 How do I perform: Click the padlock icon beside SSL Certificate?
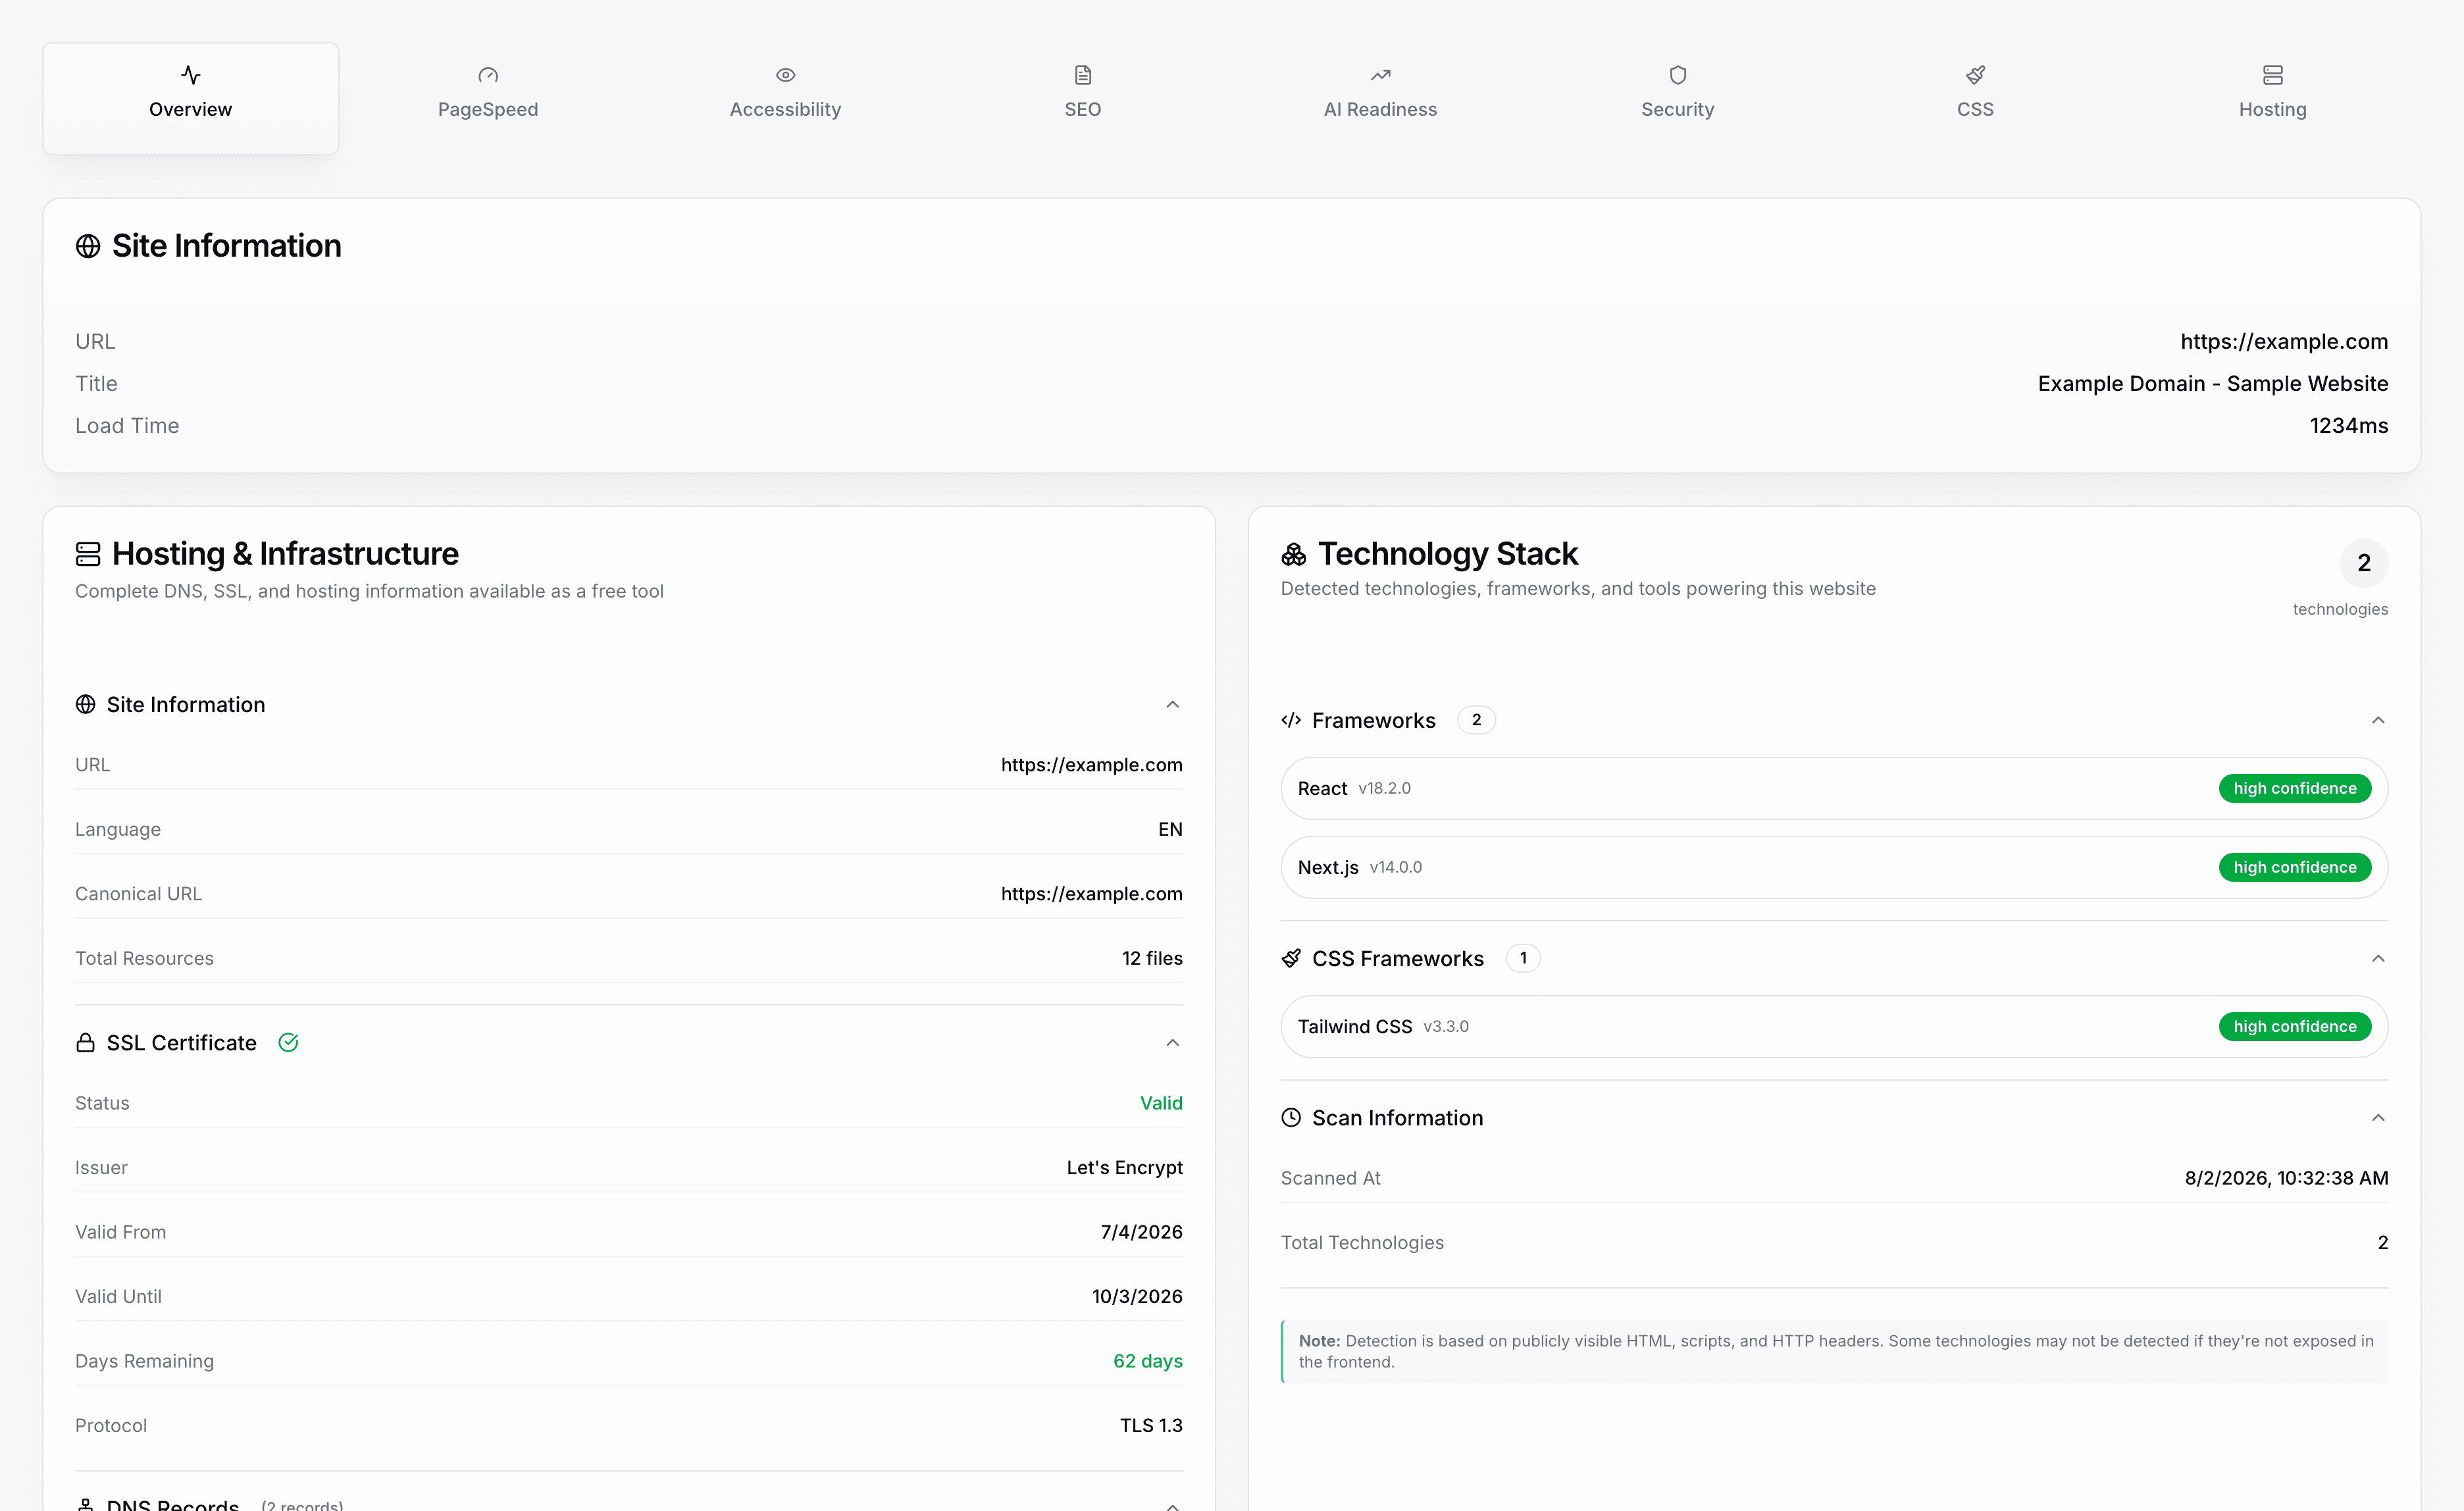click(x=86, y=1043)
